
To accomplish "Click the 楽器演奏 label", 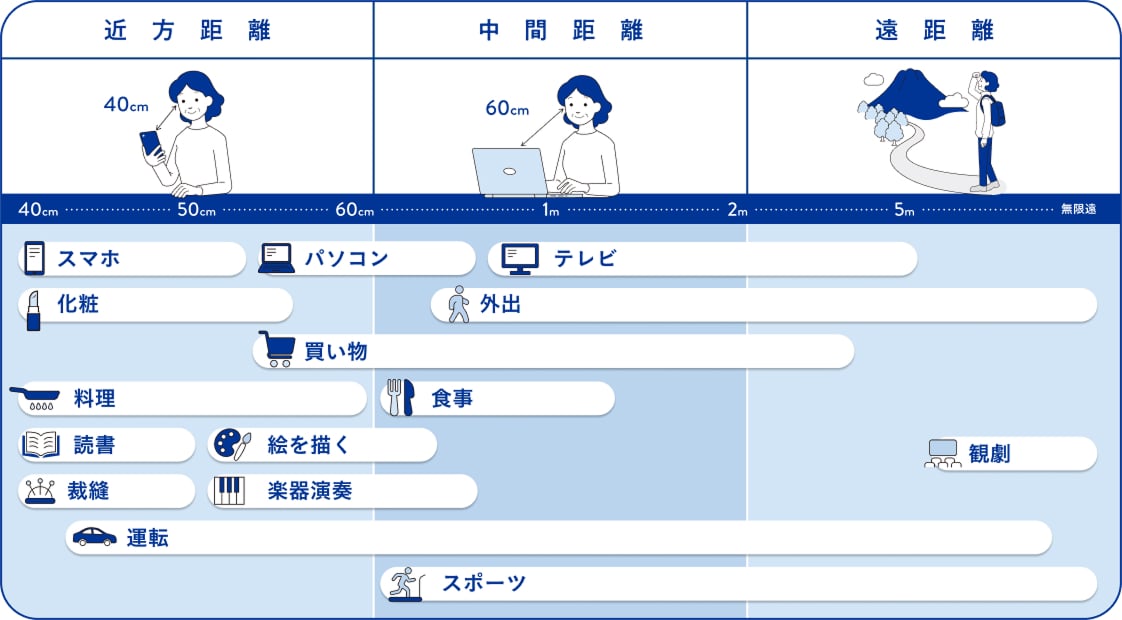I will (309, 491).
